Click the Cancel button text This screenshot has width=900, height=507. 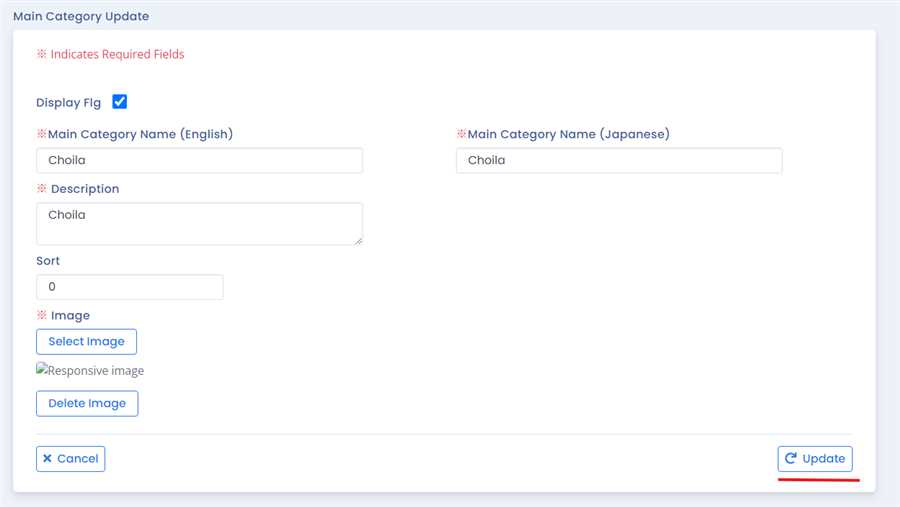coord(78,459)
